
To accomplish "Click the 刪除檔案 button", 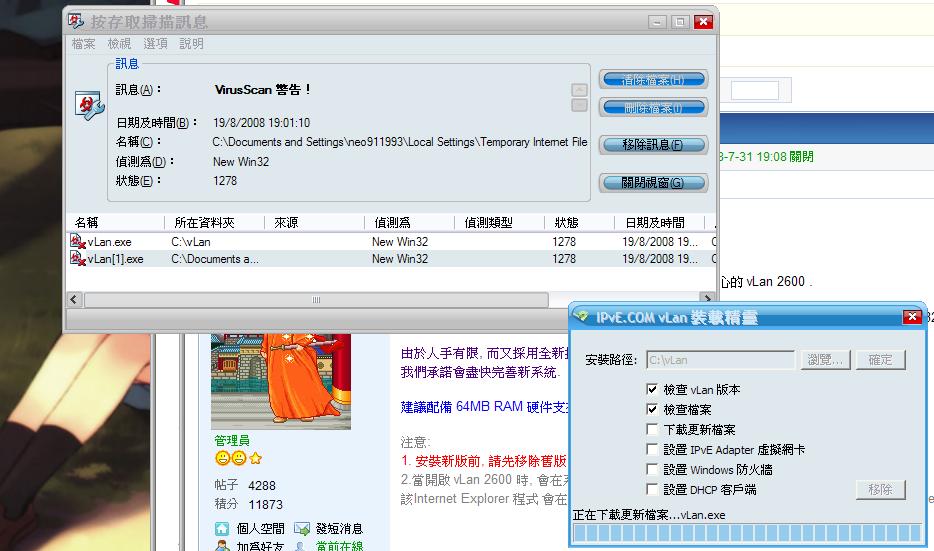I will tap(653, 108).
